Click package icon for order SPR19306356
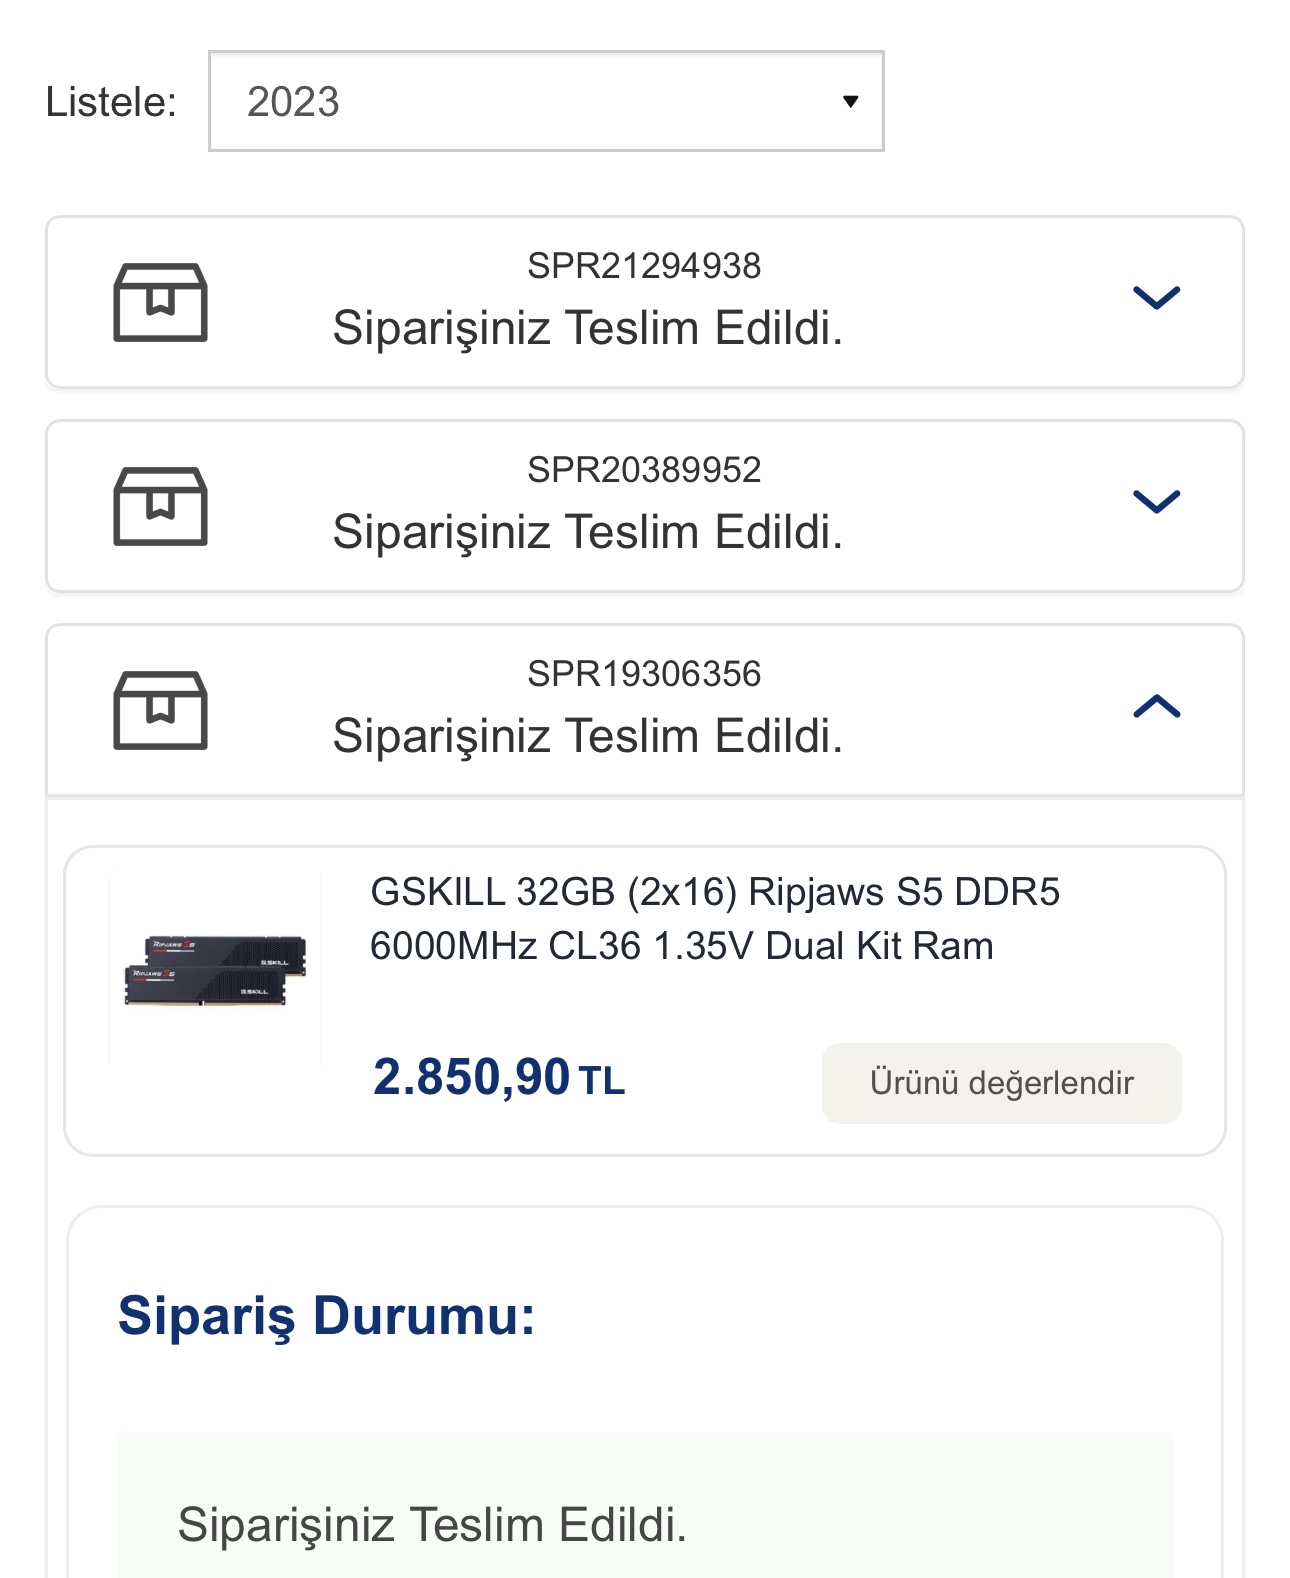 coord(160,710)
